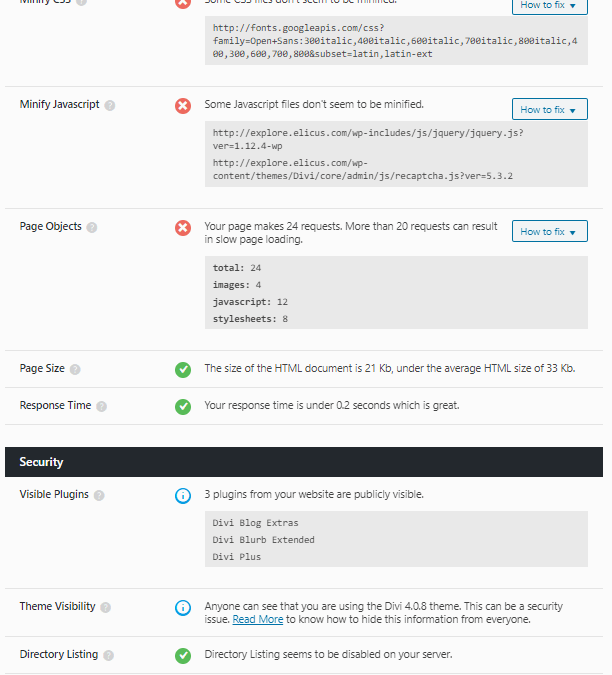612x675 pixels.
Task: Click help icon beside Minify Javascript
Action: tap(110, 105)
